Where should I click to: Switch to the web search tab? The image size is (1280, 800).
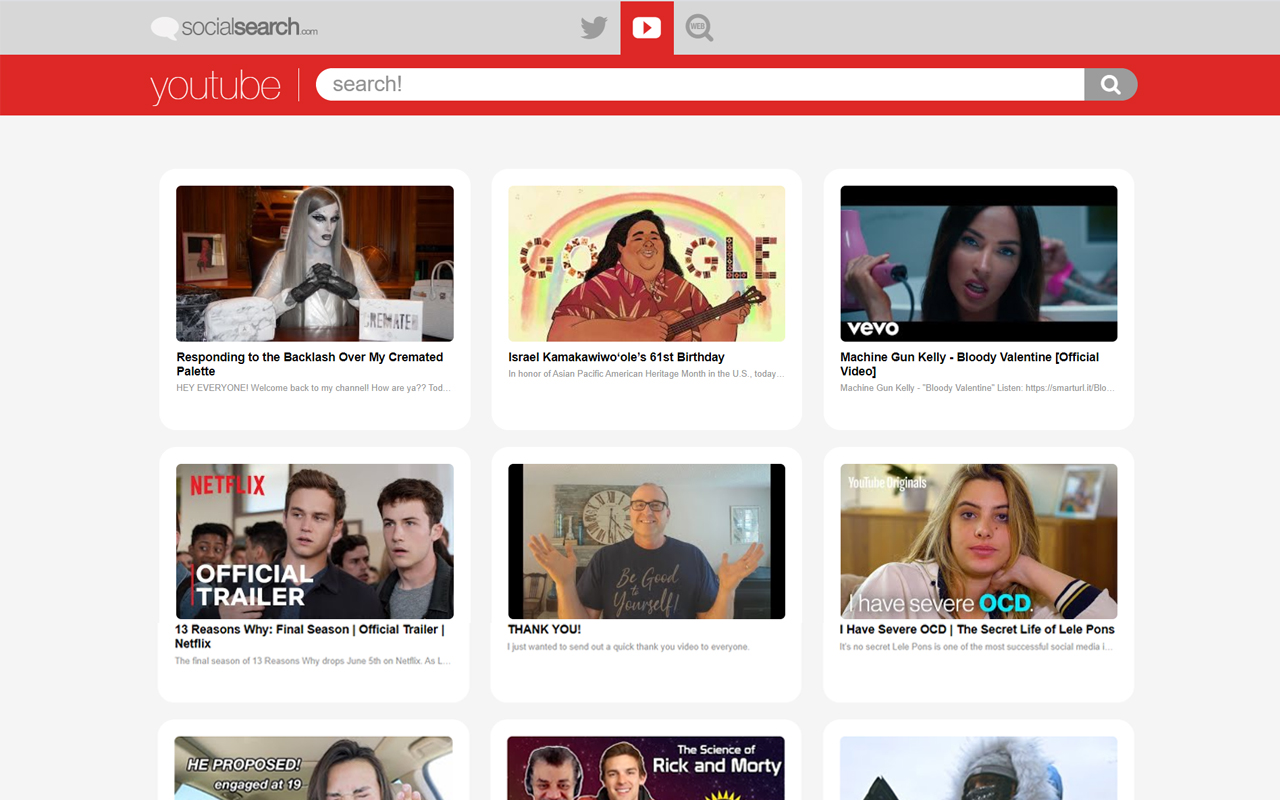699,28
